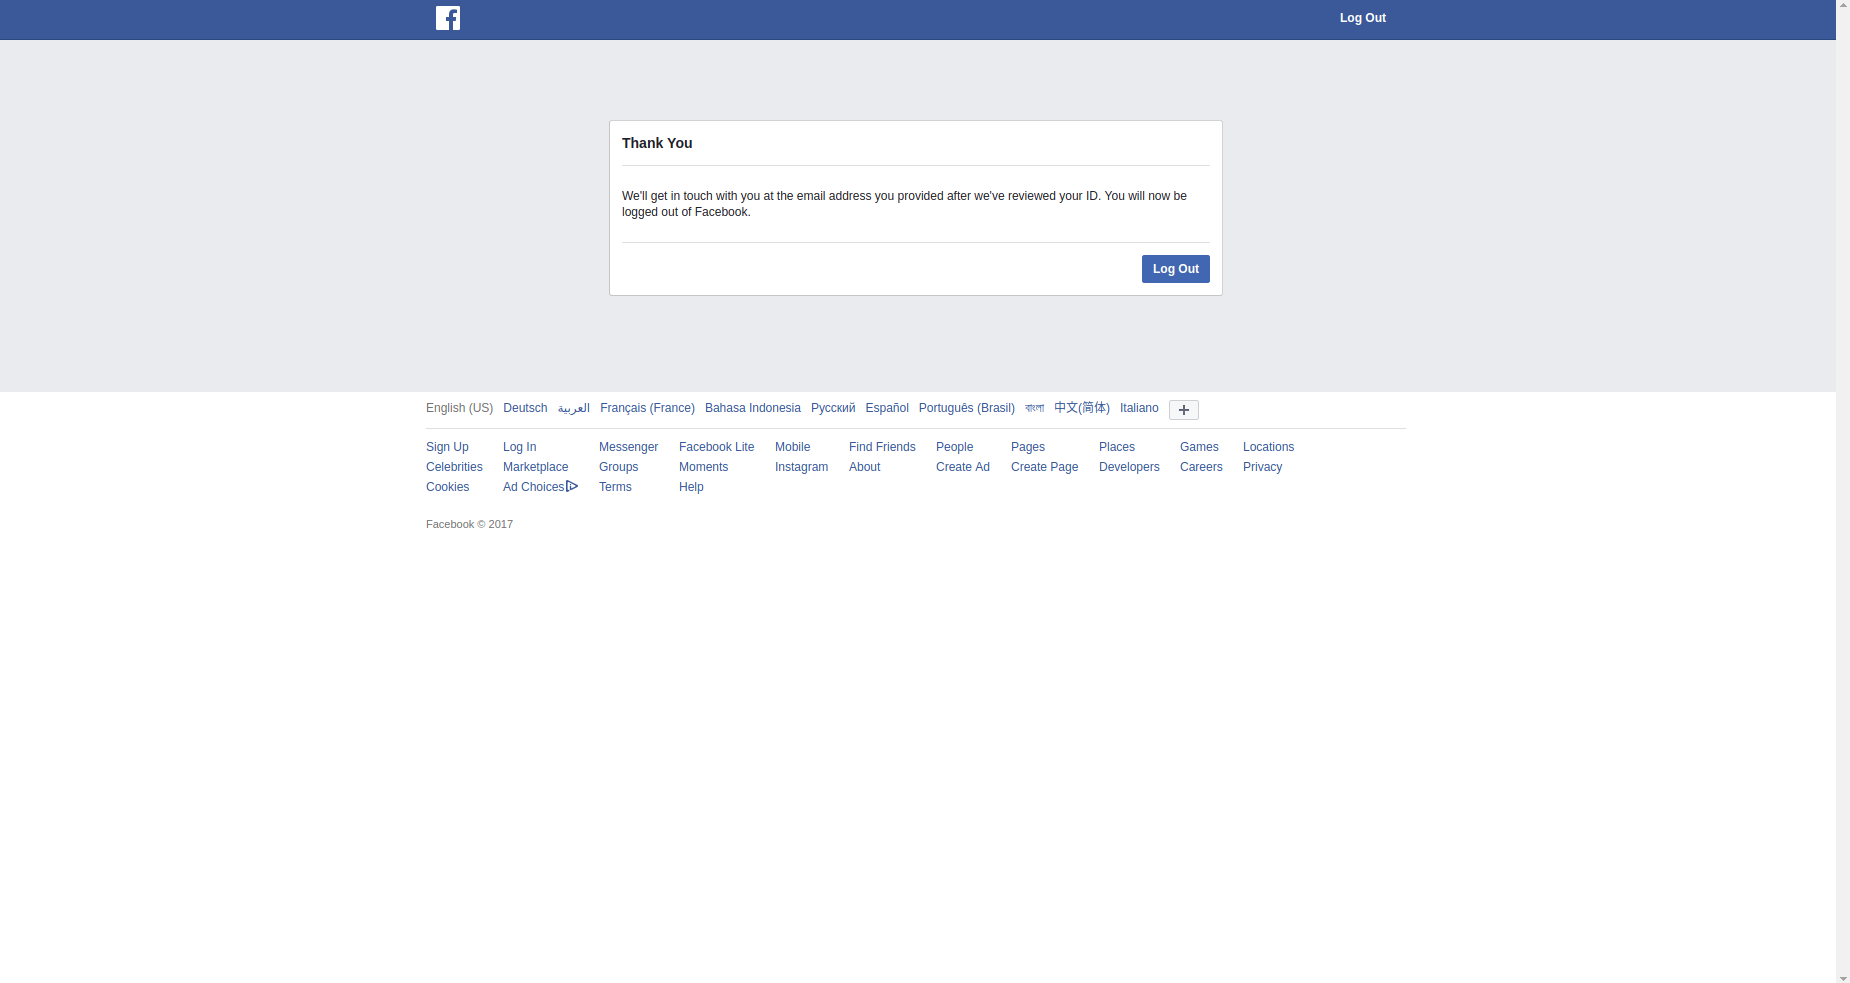Open the Locations footer link
This screenshot has width=1850, height=983.
(x=1268, y=447)
